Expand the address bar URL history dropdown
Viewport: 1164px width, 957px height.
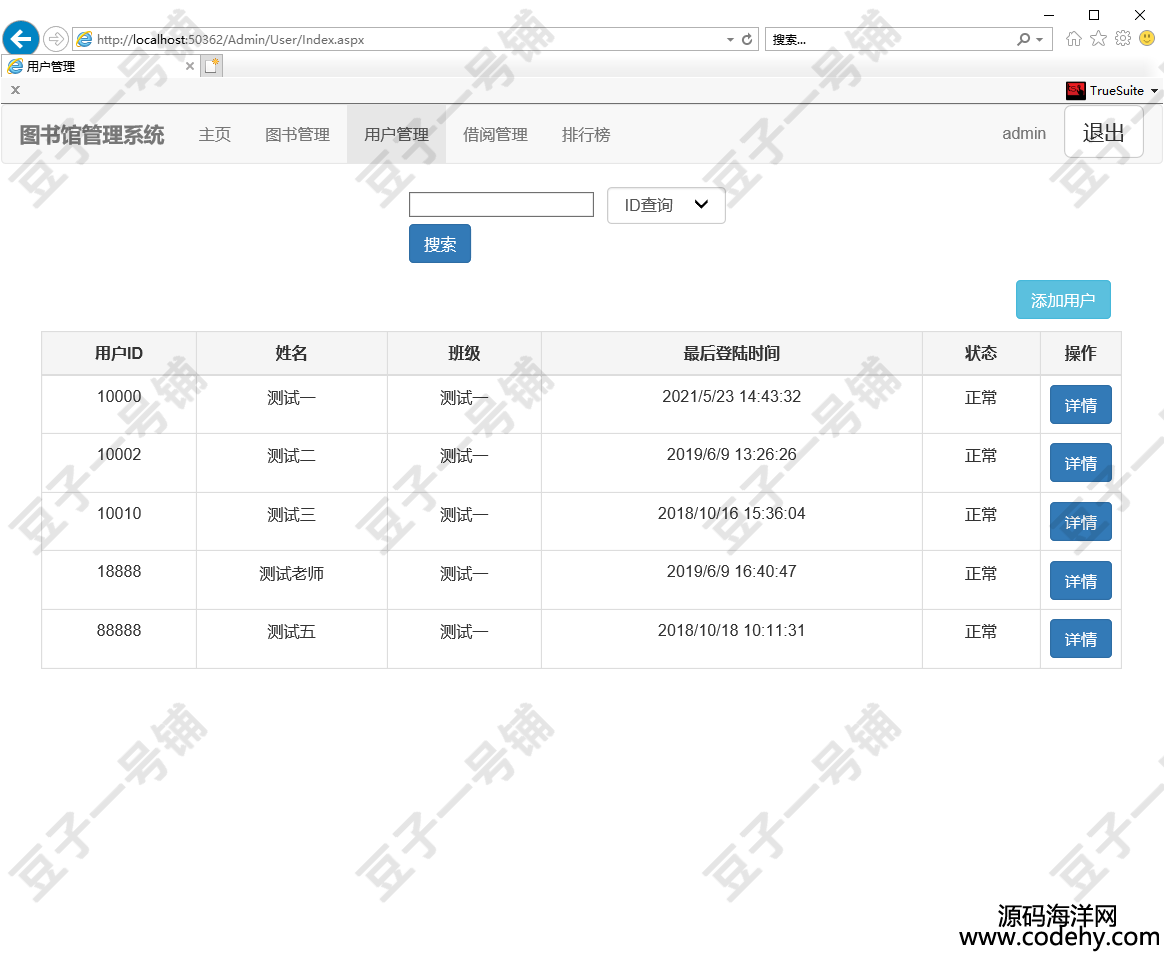[730, 40]
